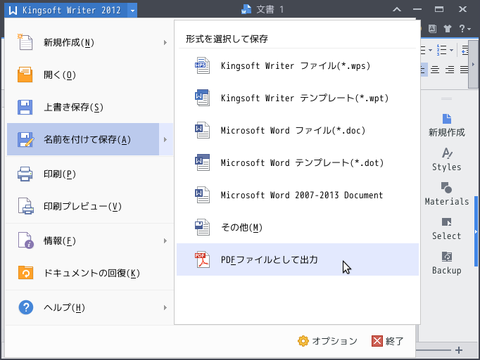Image resolution: width=480 pixels, height=360 pixels.
Task: Open the Kingsoft Writer 2012 menu dropdown arrow
Action: tap(132, 10)
